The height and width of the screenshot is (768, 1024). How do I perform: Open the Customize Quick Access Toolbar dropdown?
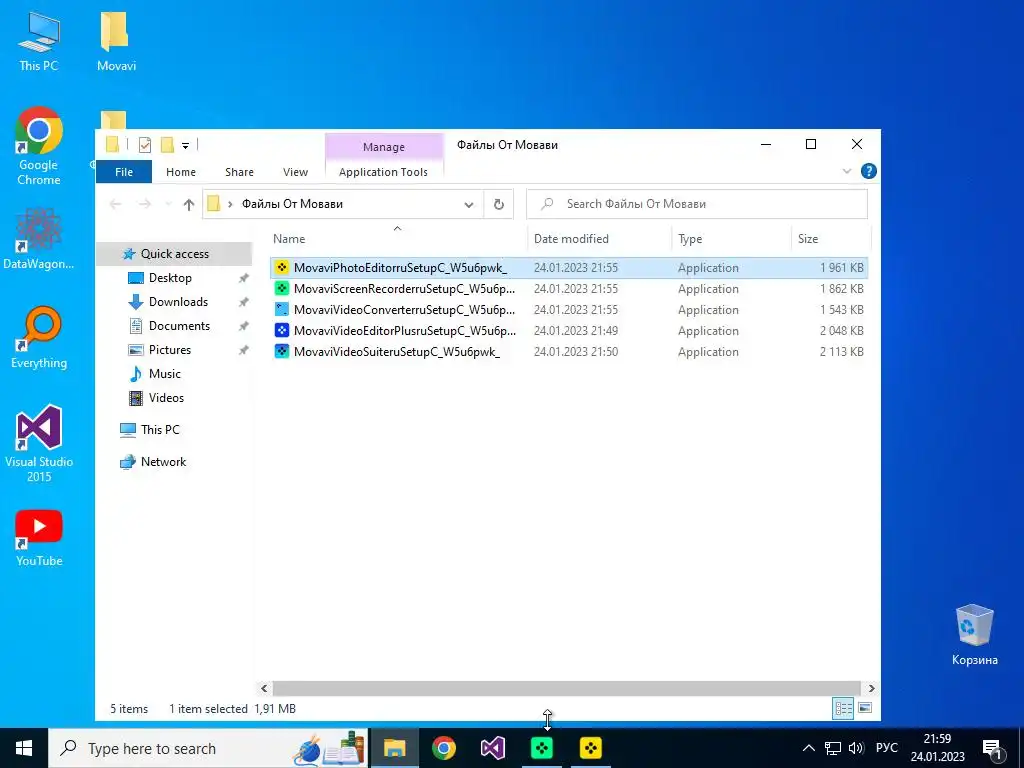click(185, 146)
